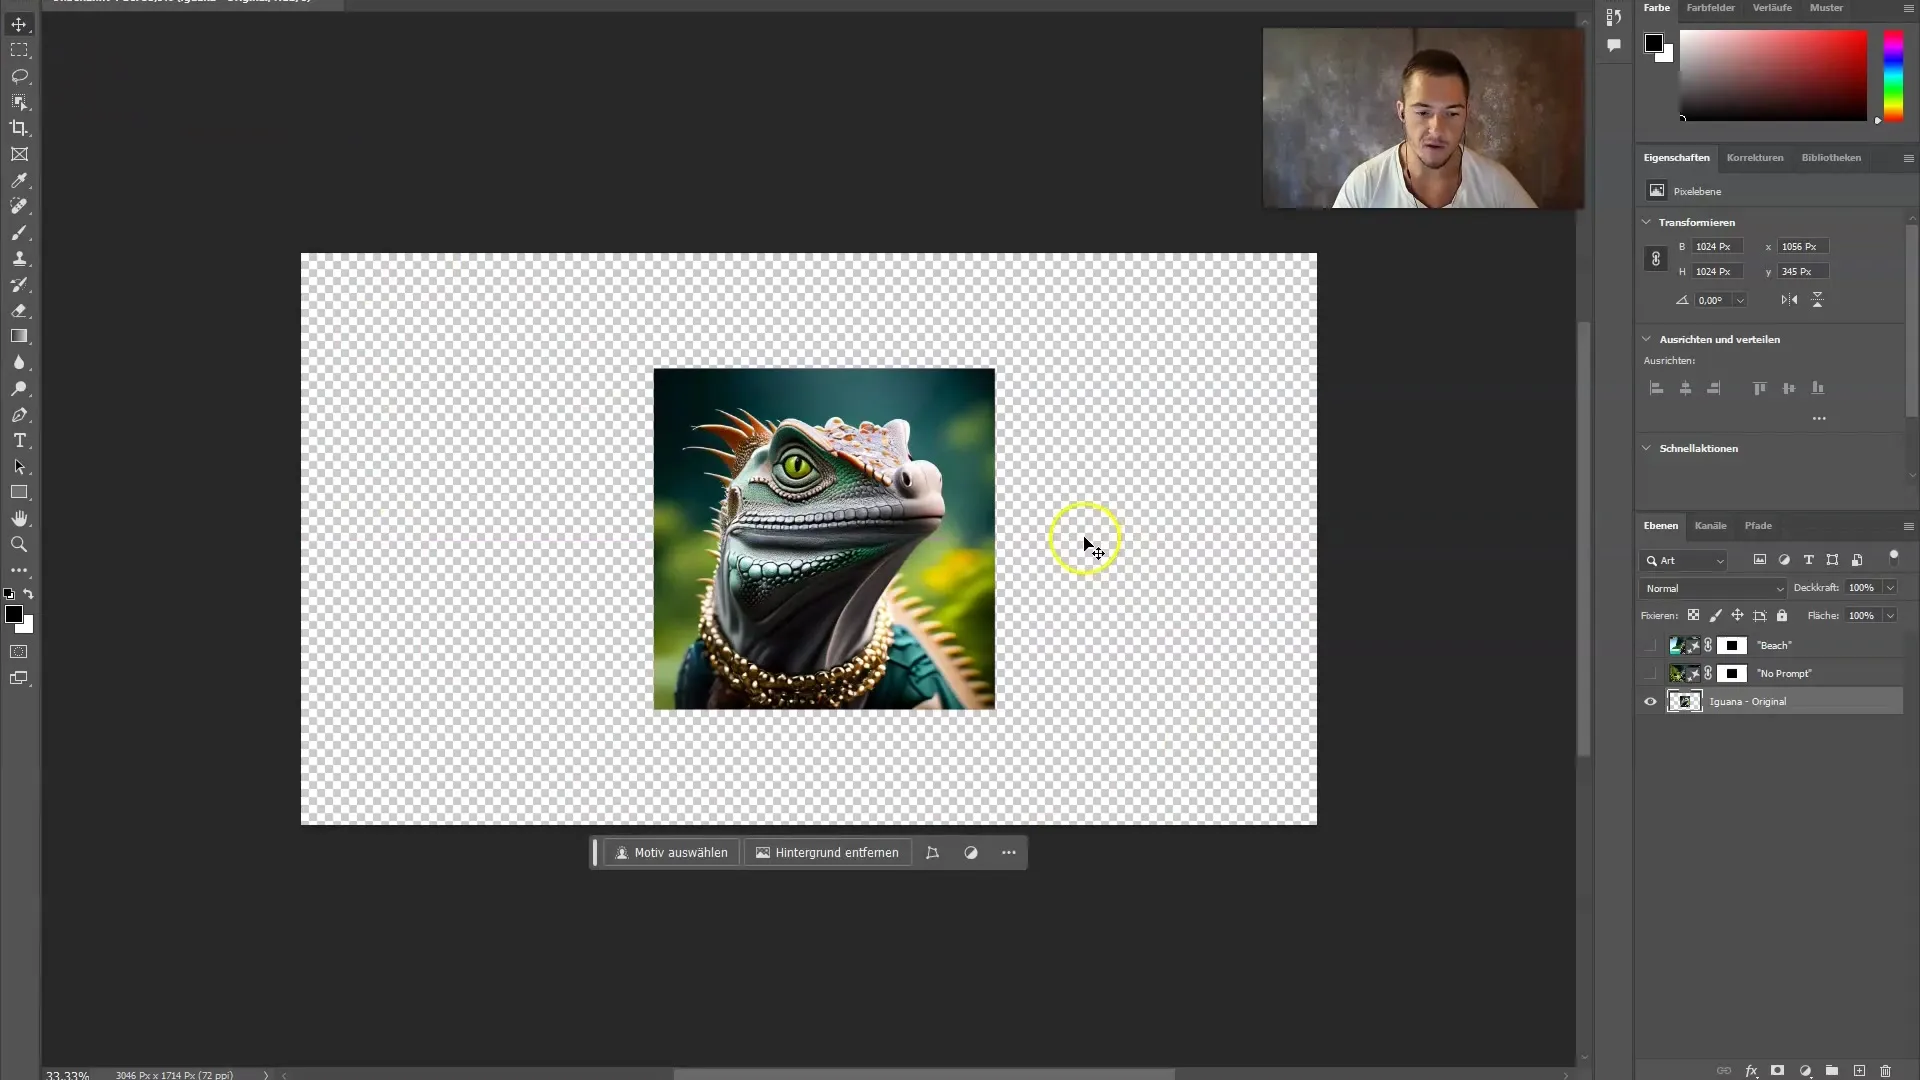
Task: Lock layer position in Fixieren
Action: (1737, 616)
